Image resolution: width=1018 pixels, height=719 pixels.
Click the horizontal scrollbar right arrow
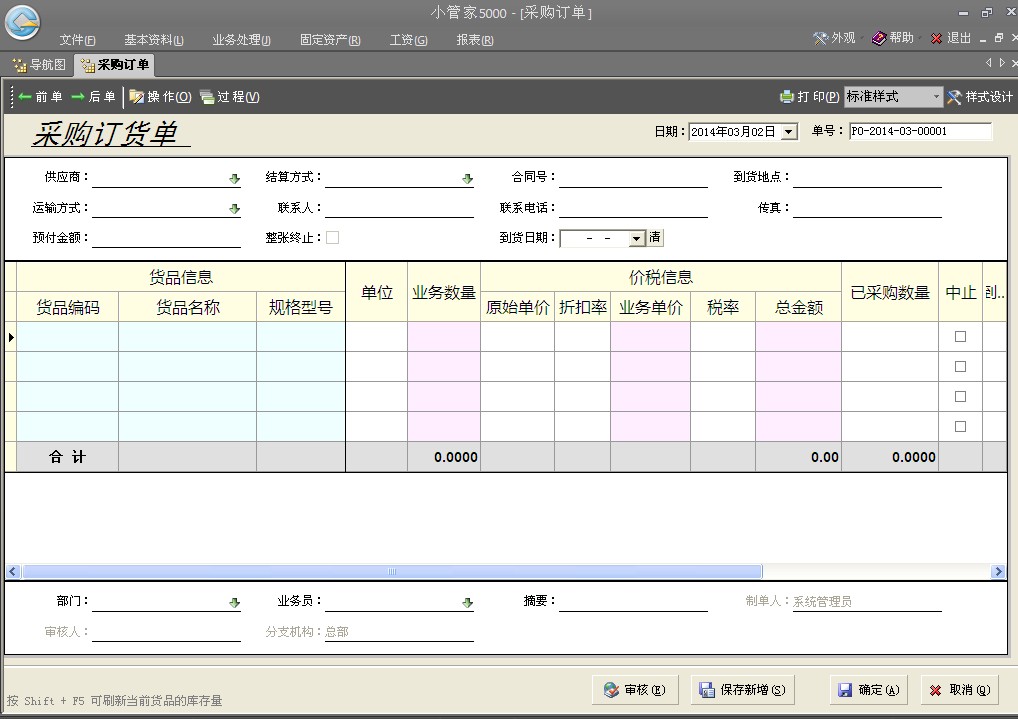point(999,572)
